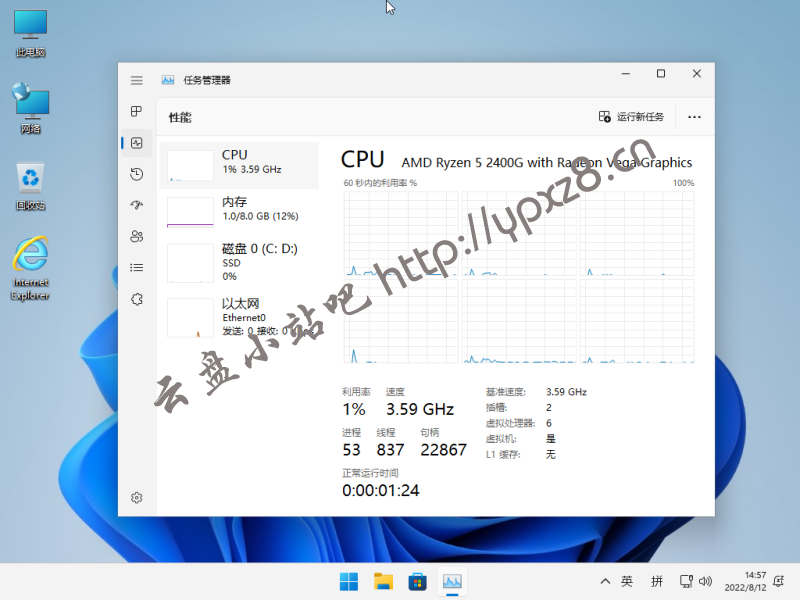The width and height of the screenshot is (800, 600).
Task: Click the handles count 22867
Action: pos(443,449)
